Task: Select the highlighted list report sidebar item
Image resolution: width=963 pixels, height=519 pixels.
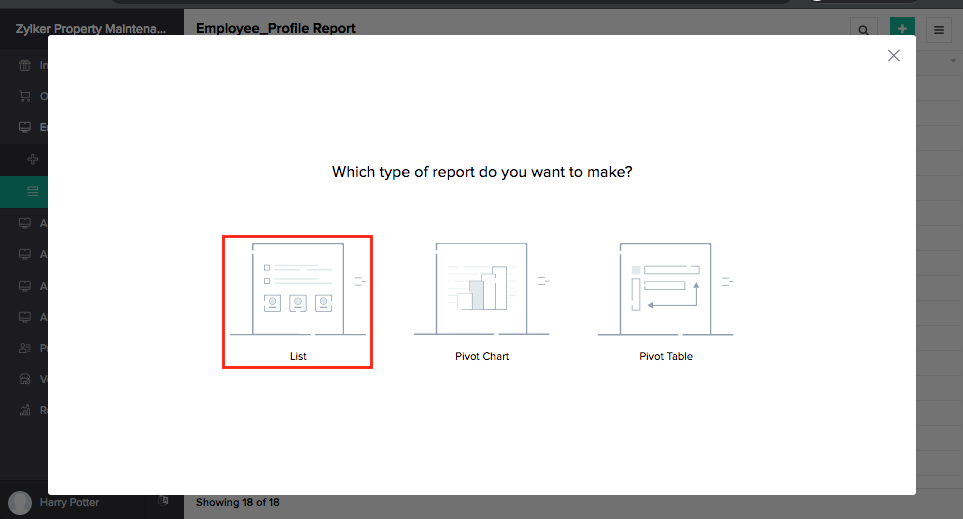Action: pos(24,192)
